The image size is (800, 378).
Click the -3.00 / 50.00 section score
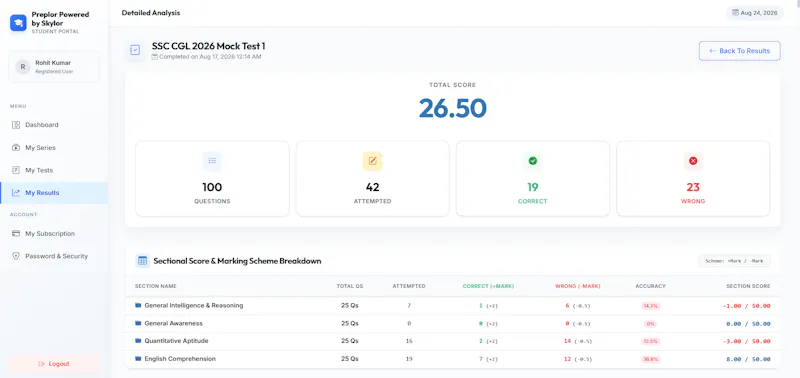pyautogui.click(x=747, y=341)
